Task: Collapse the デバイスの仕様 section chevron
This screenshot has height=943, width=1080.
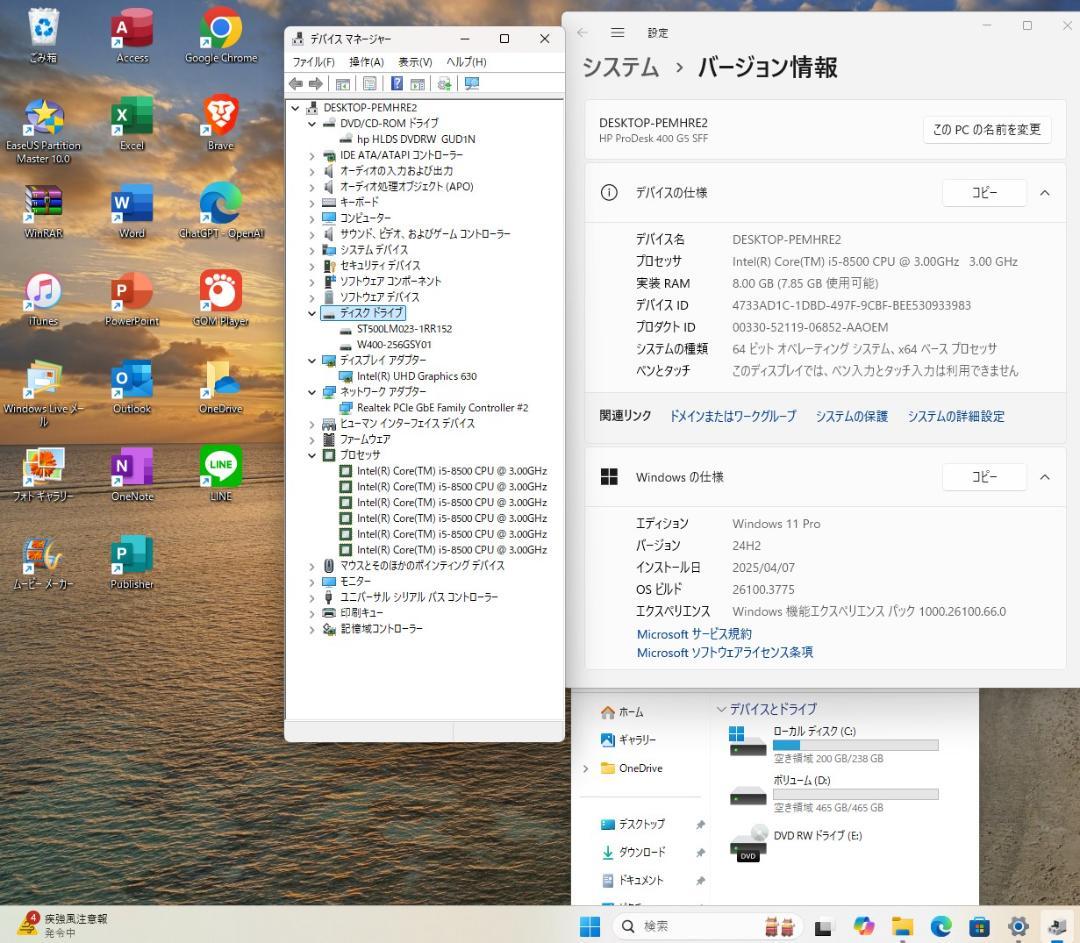Action: click(x=1045, y=192)
